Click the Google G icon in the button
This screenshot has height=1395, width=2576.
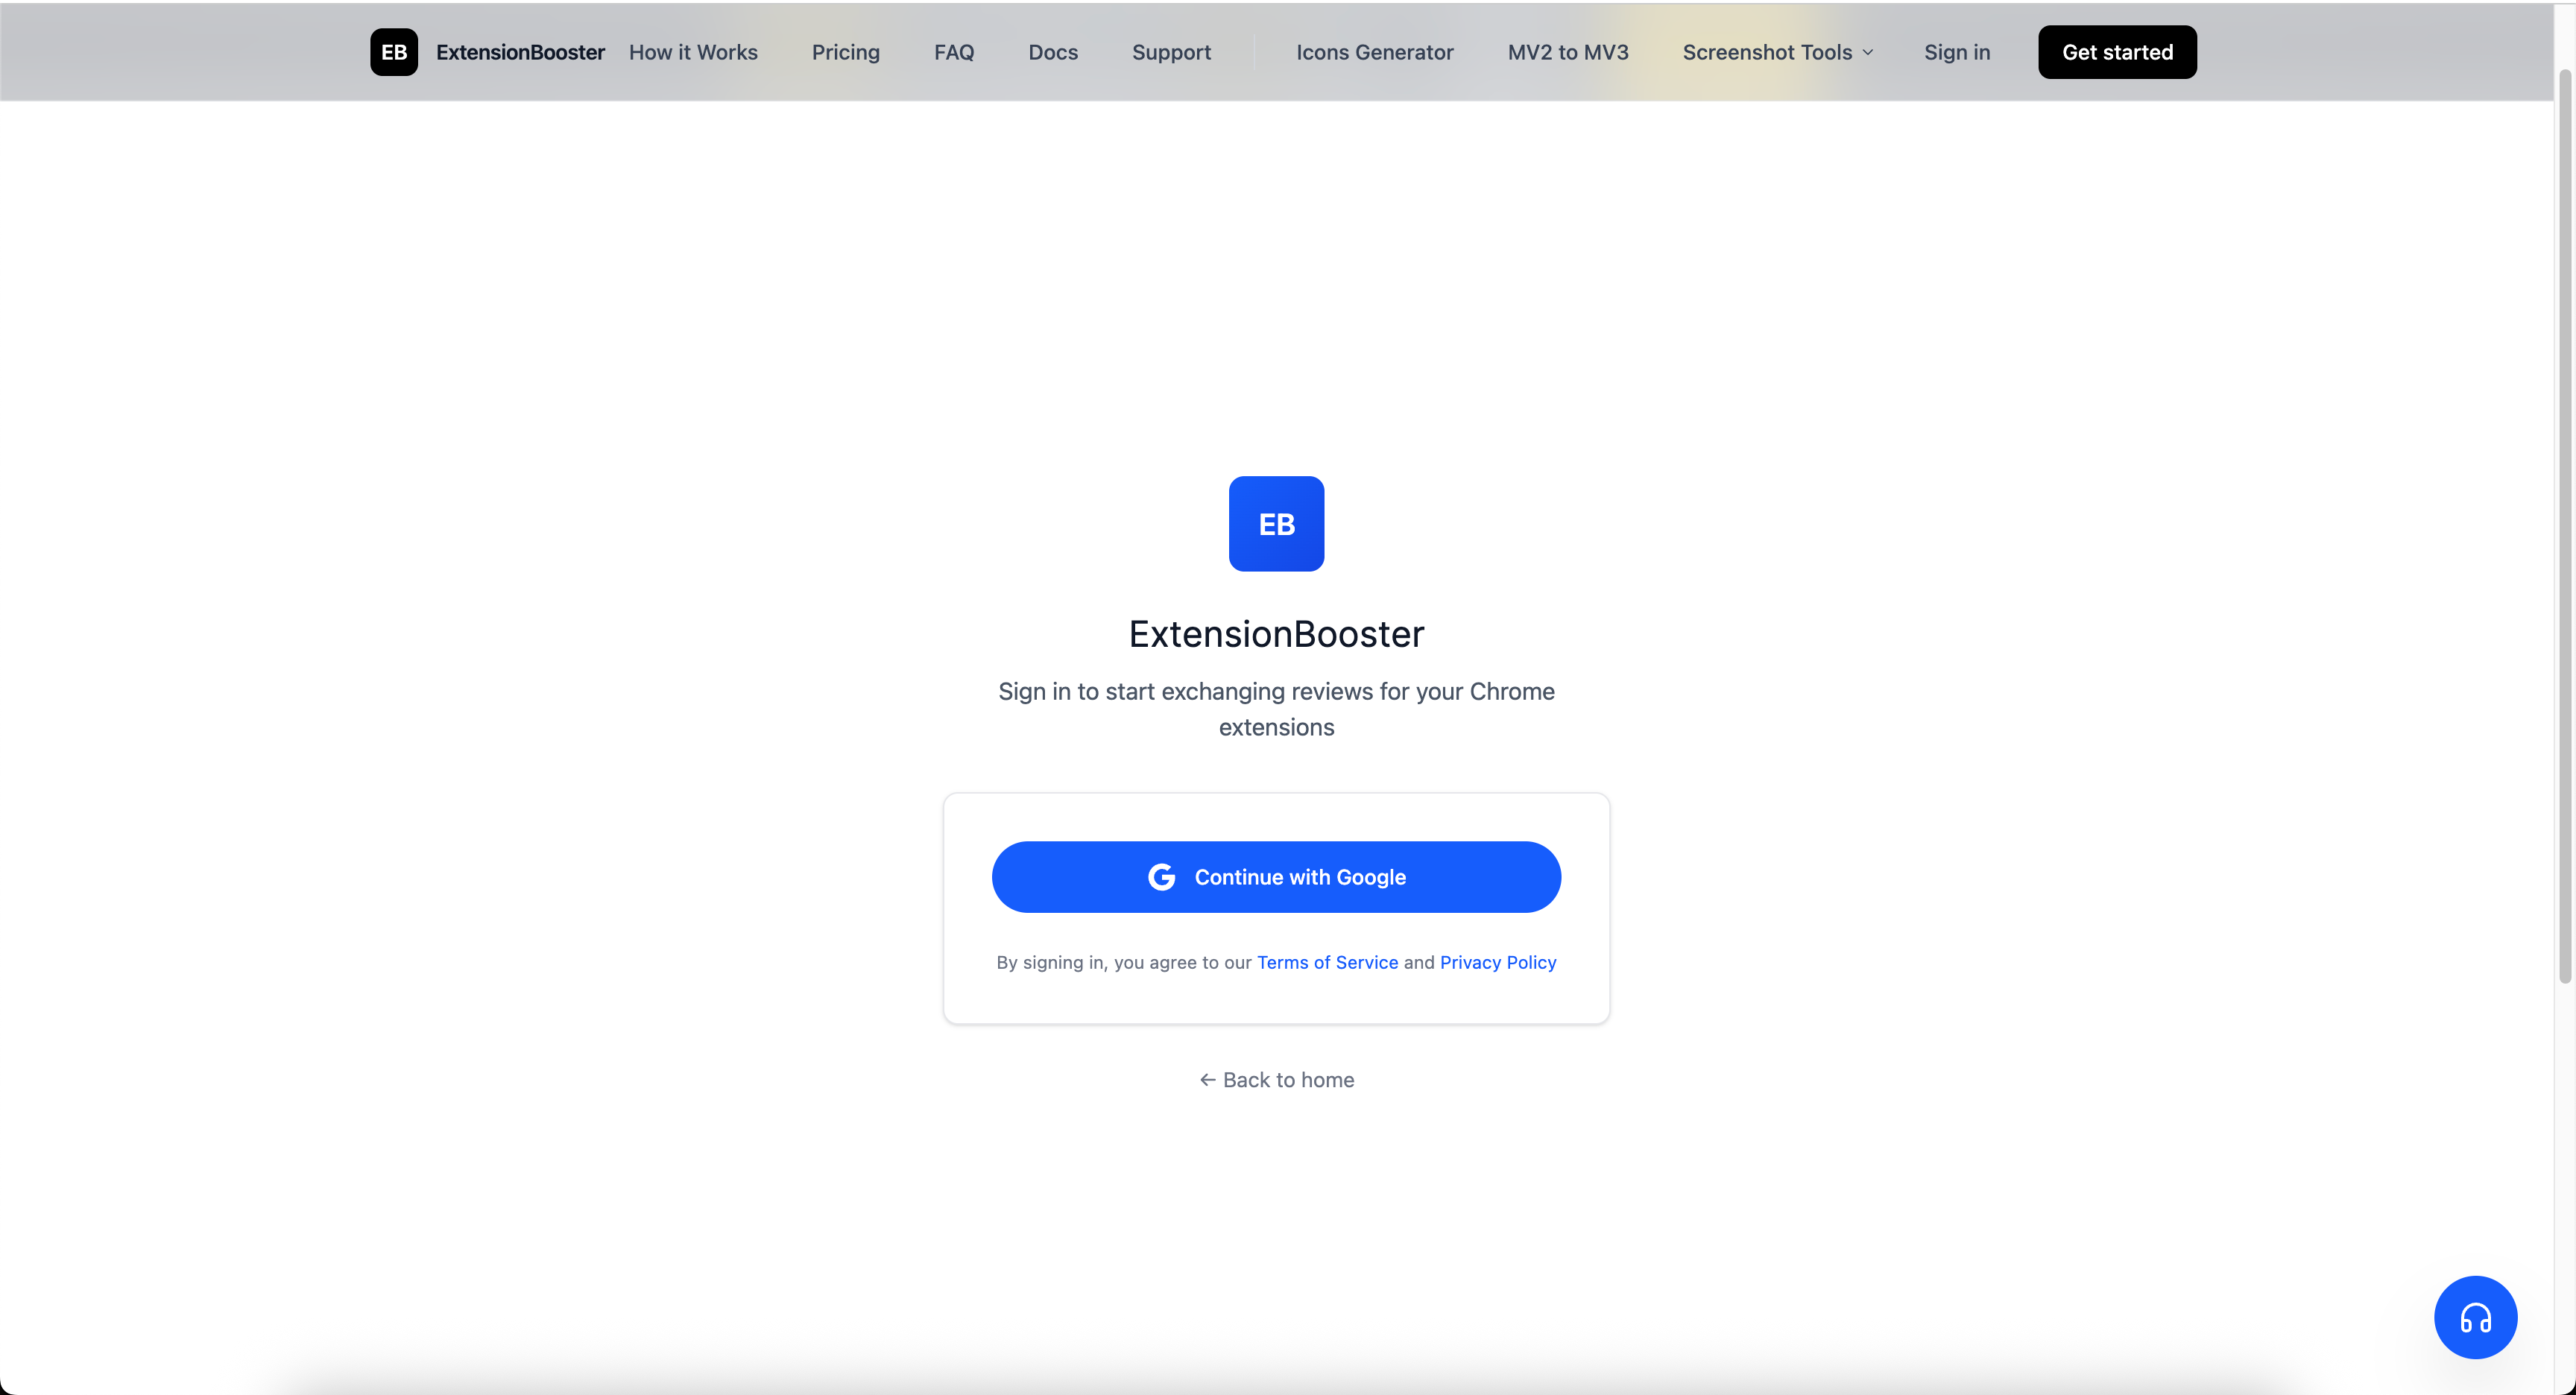coord(1161,877)
